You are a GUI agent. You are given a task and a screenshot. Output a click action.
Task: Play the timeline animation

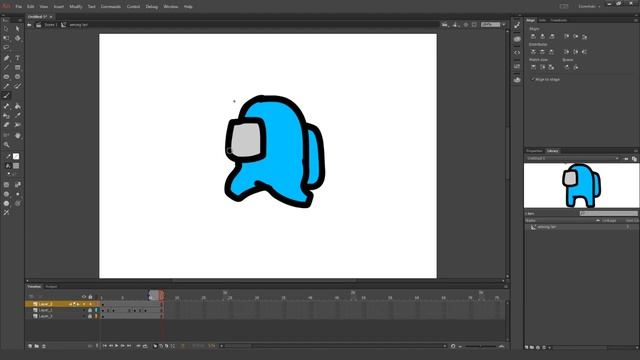point(117,346)
